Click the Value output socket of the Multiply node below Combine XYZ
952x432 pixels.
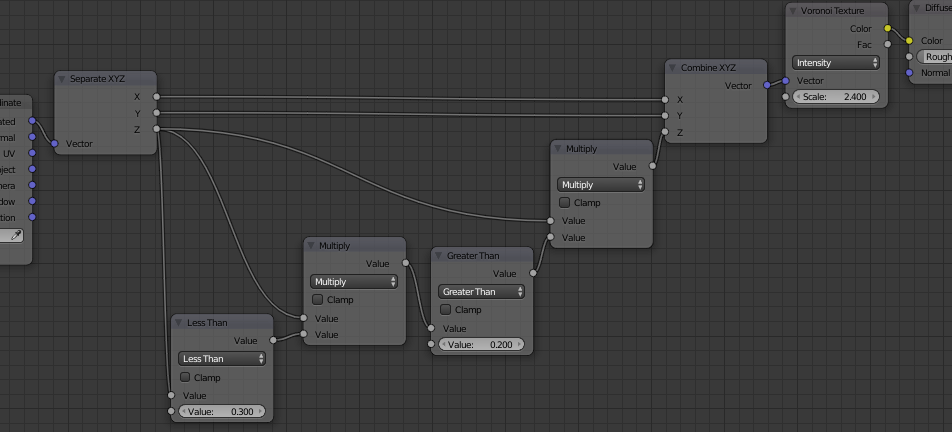[x=653, y=166]
